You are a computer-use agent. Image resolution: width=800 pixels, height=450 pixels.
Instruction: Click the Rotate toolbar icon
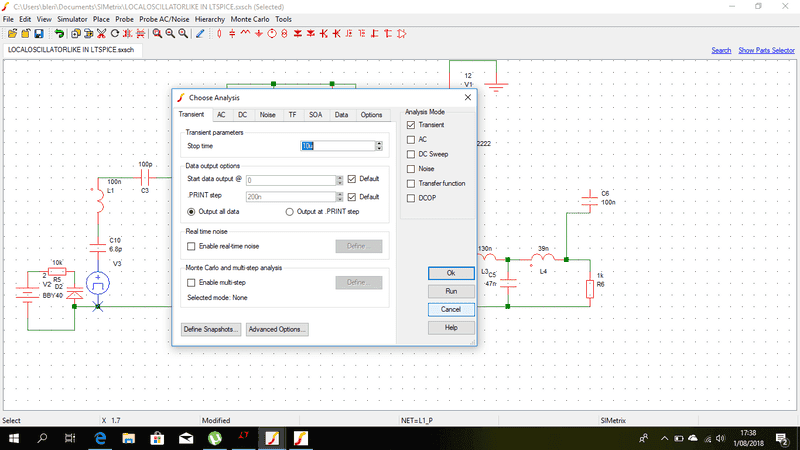115,33
